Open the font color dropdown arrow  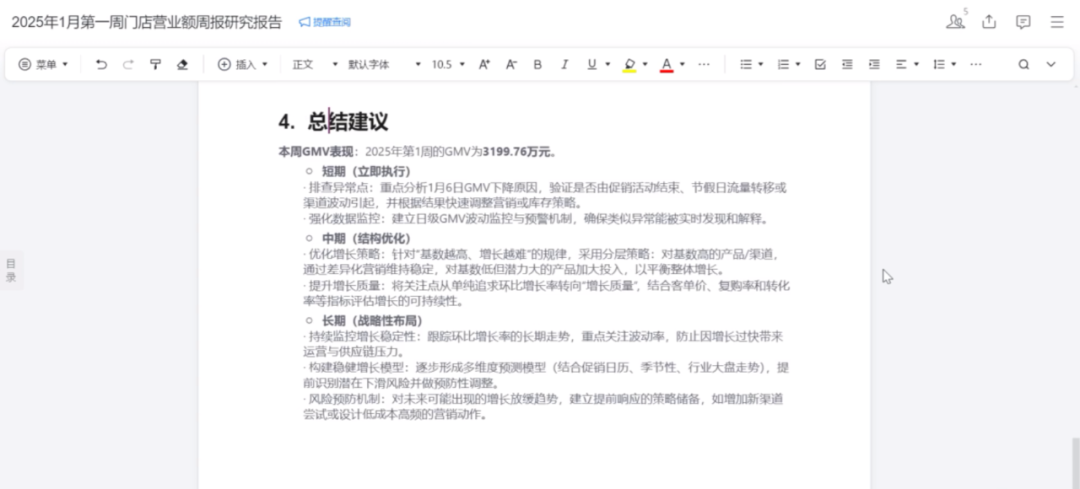(683, 64)
